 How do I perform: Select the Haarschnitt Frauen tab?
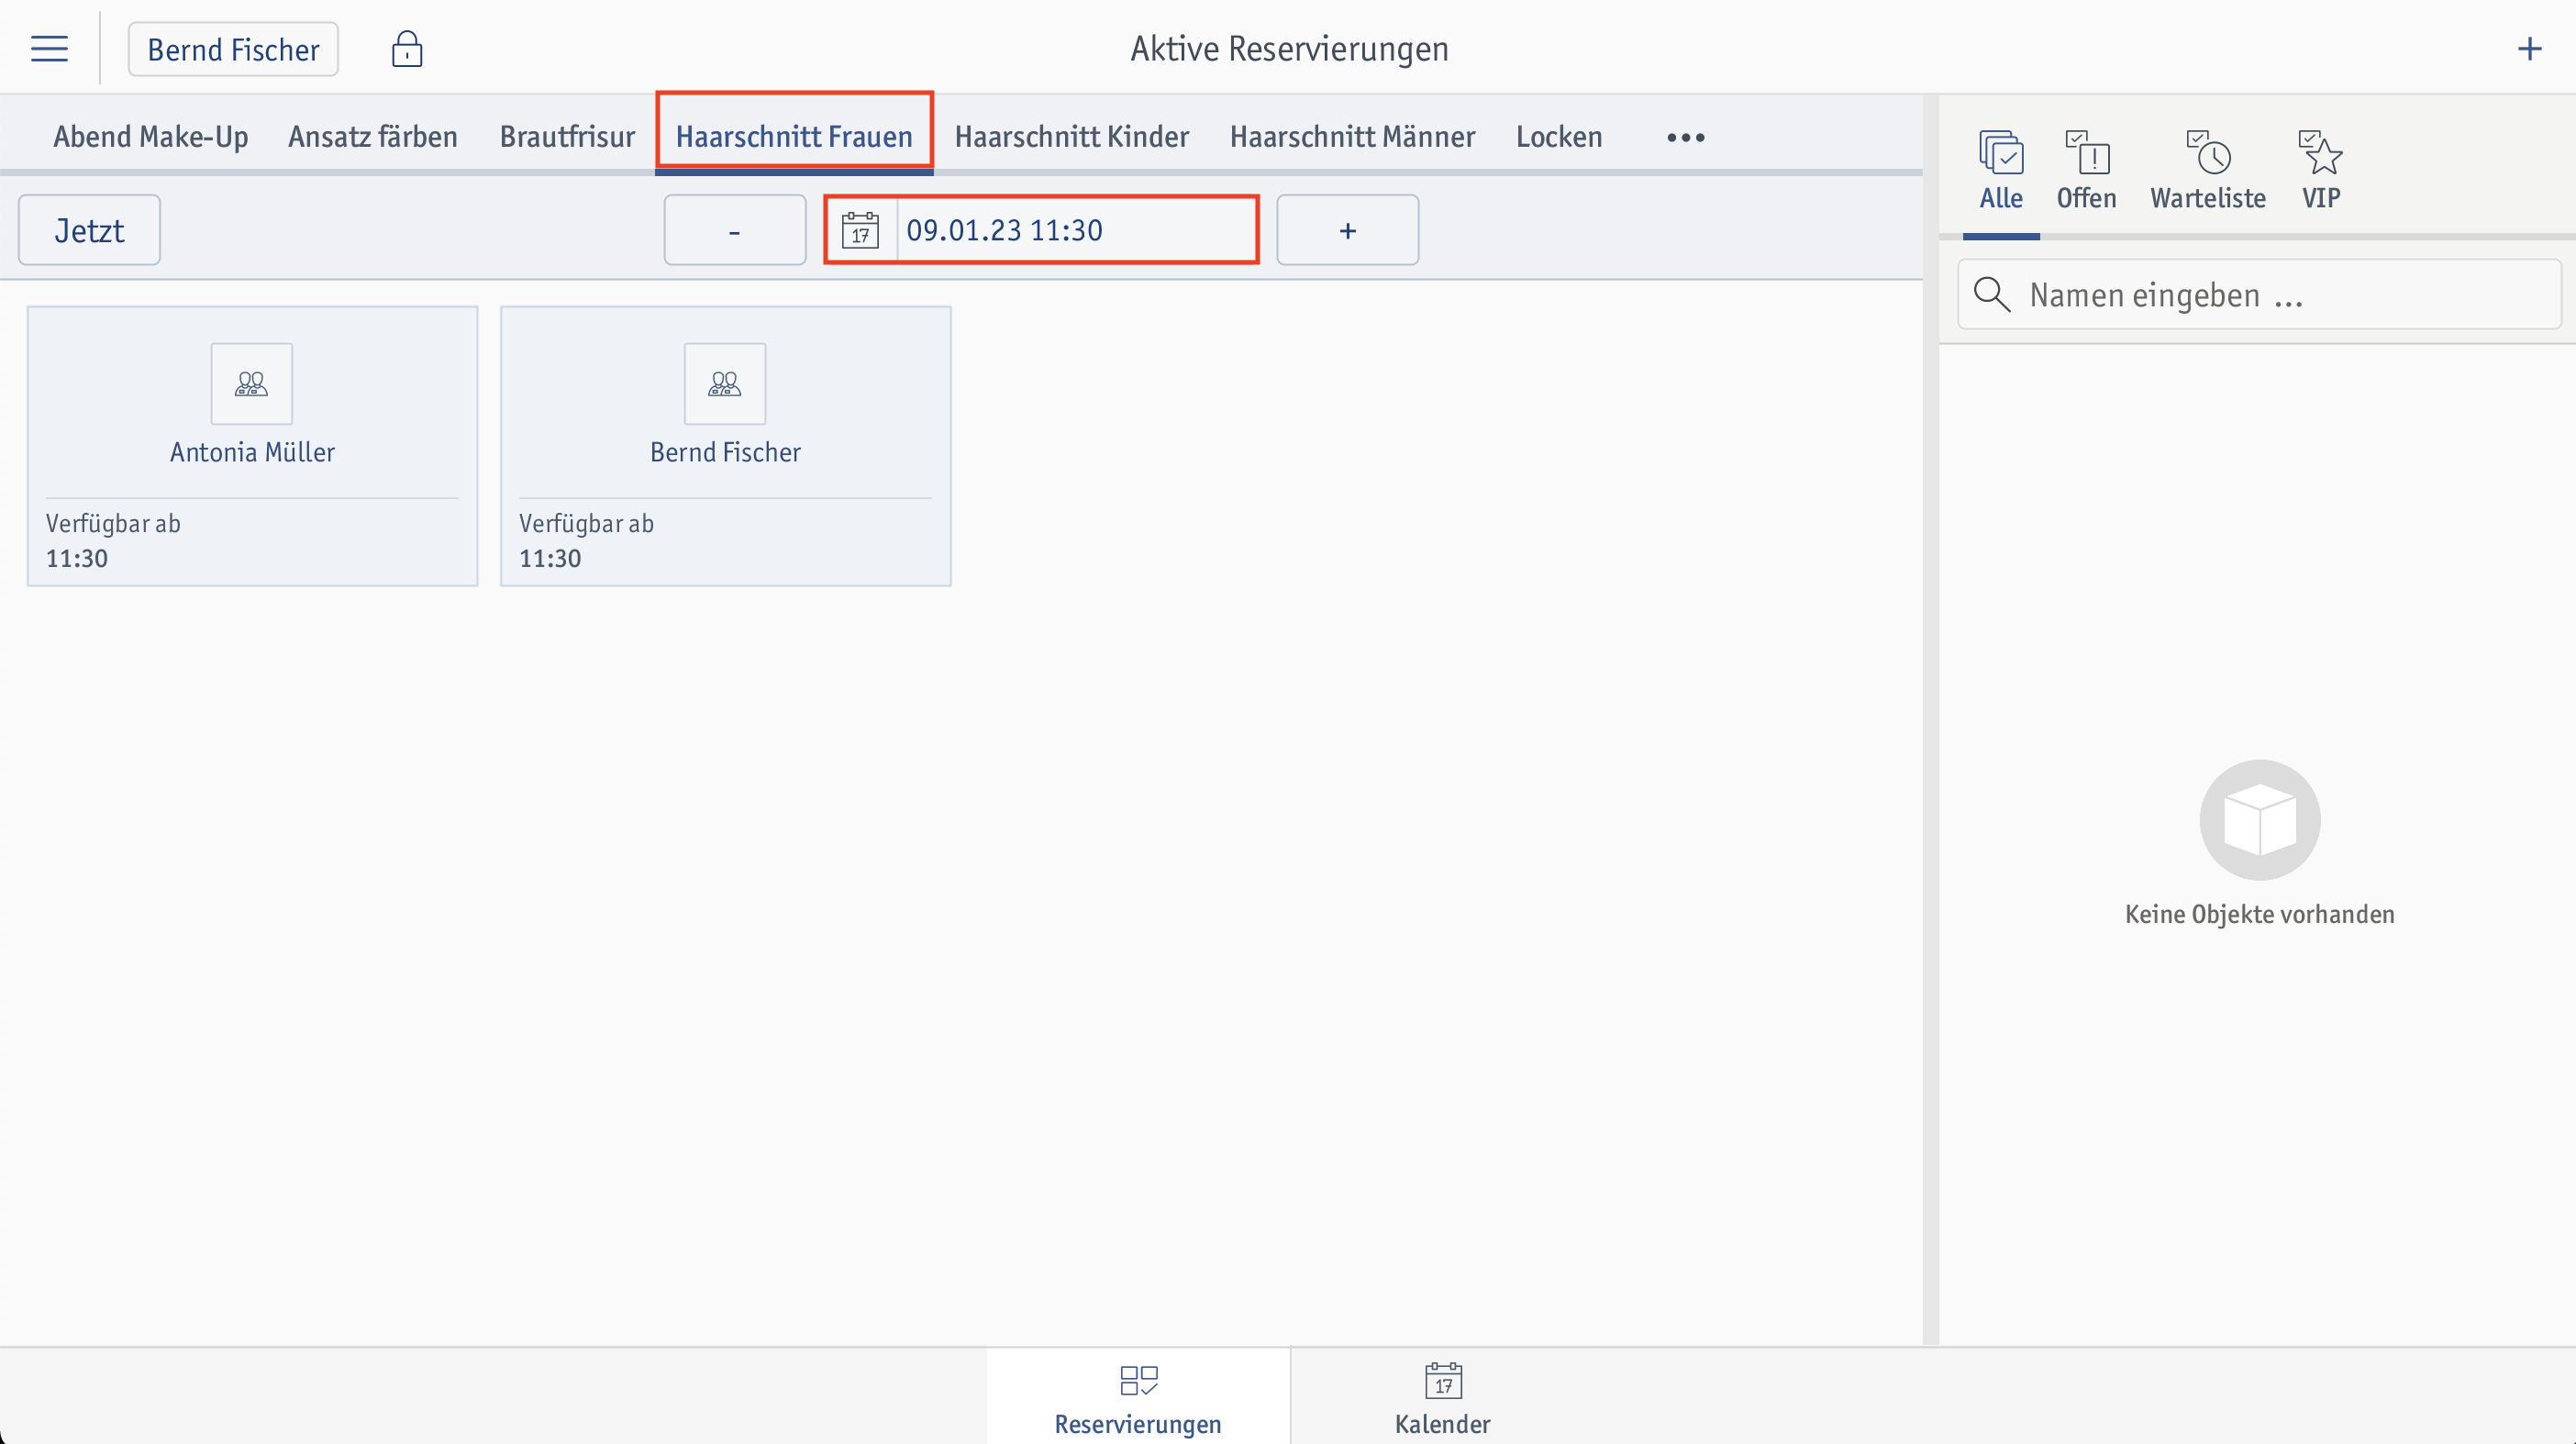point(794,136)
